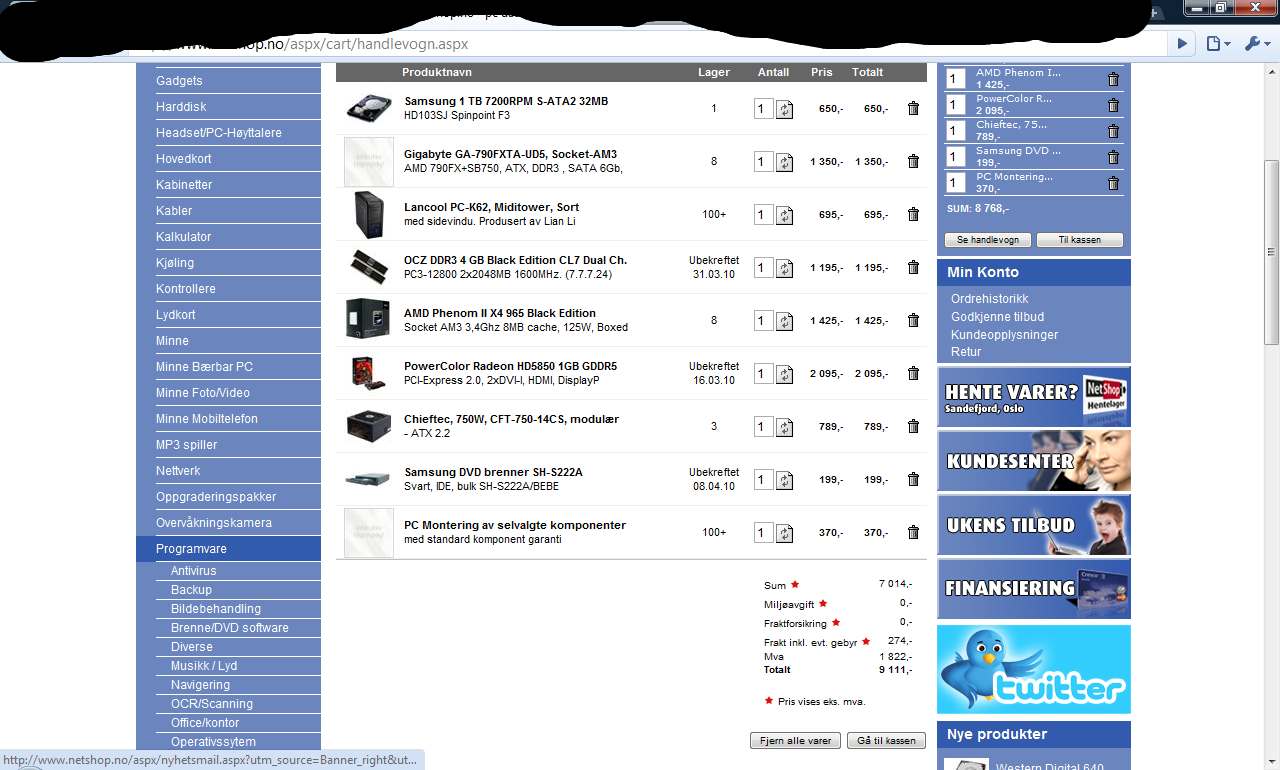Click Se handlevogn in sidebar
This screenshot has height=770, width=1280.
988,240
